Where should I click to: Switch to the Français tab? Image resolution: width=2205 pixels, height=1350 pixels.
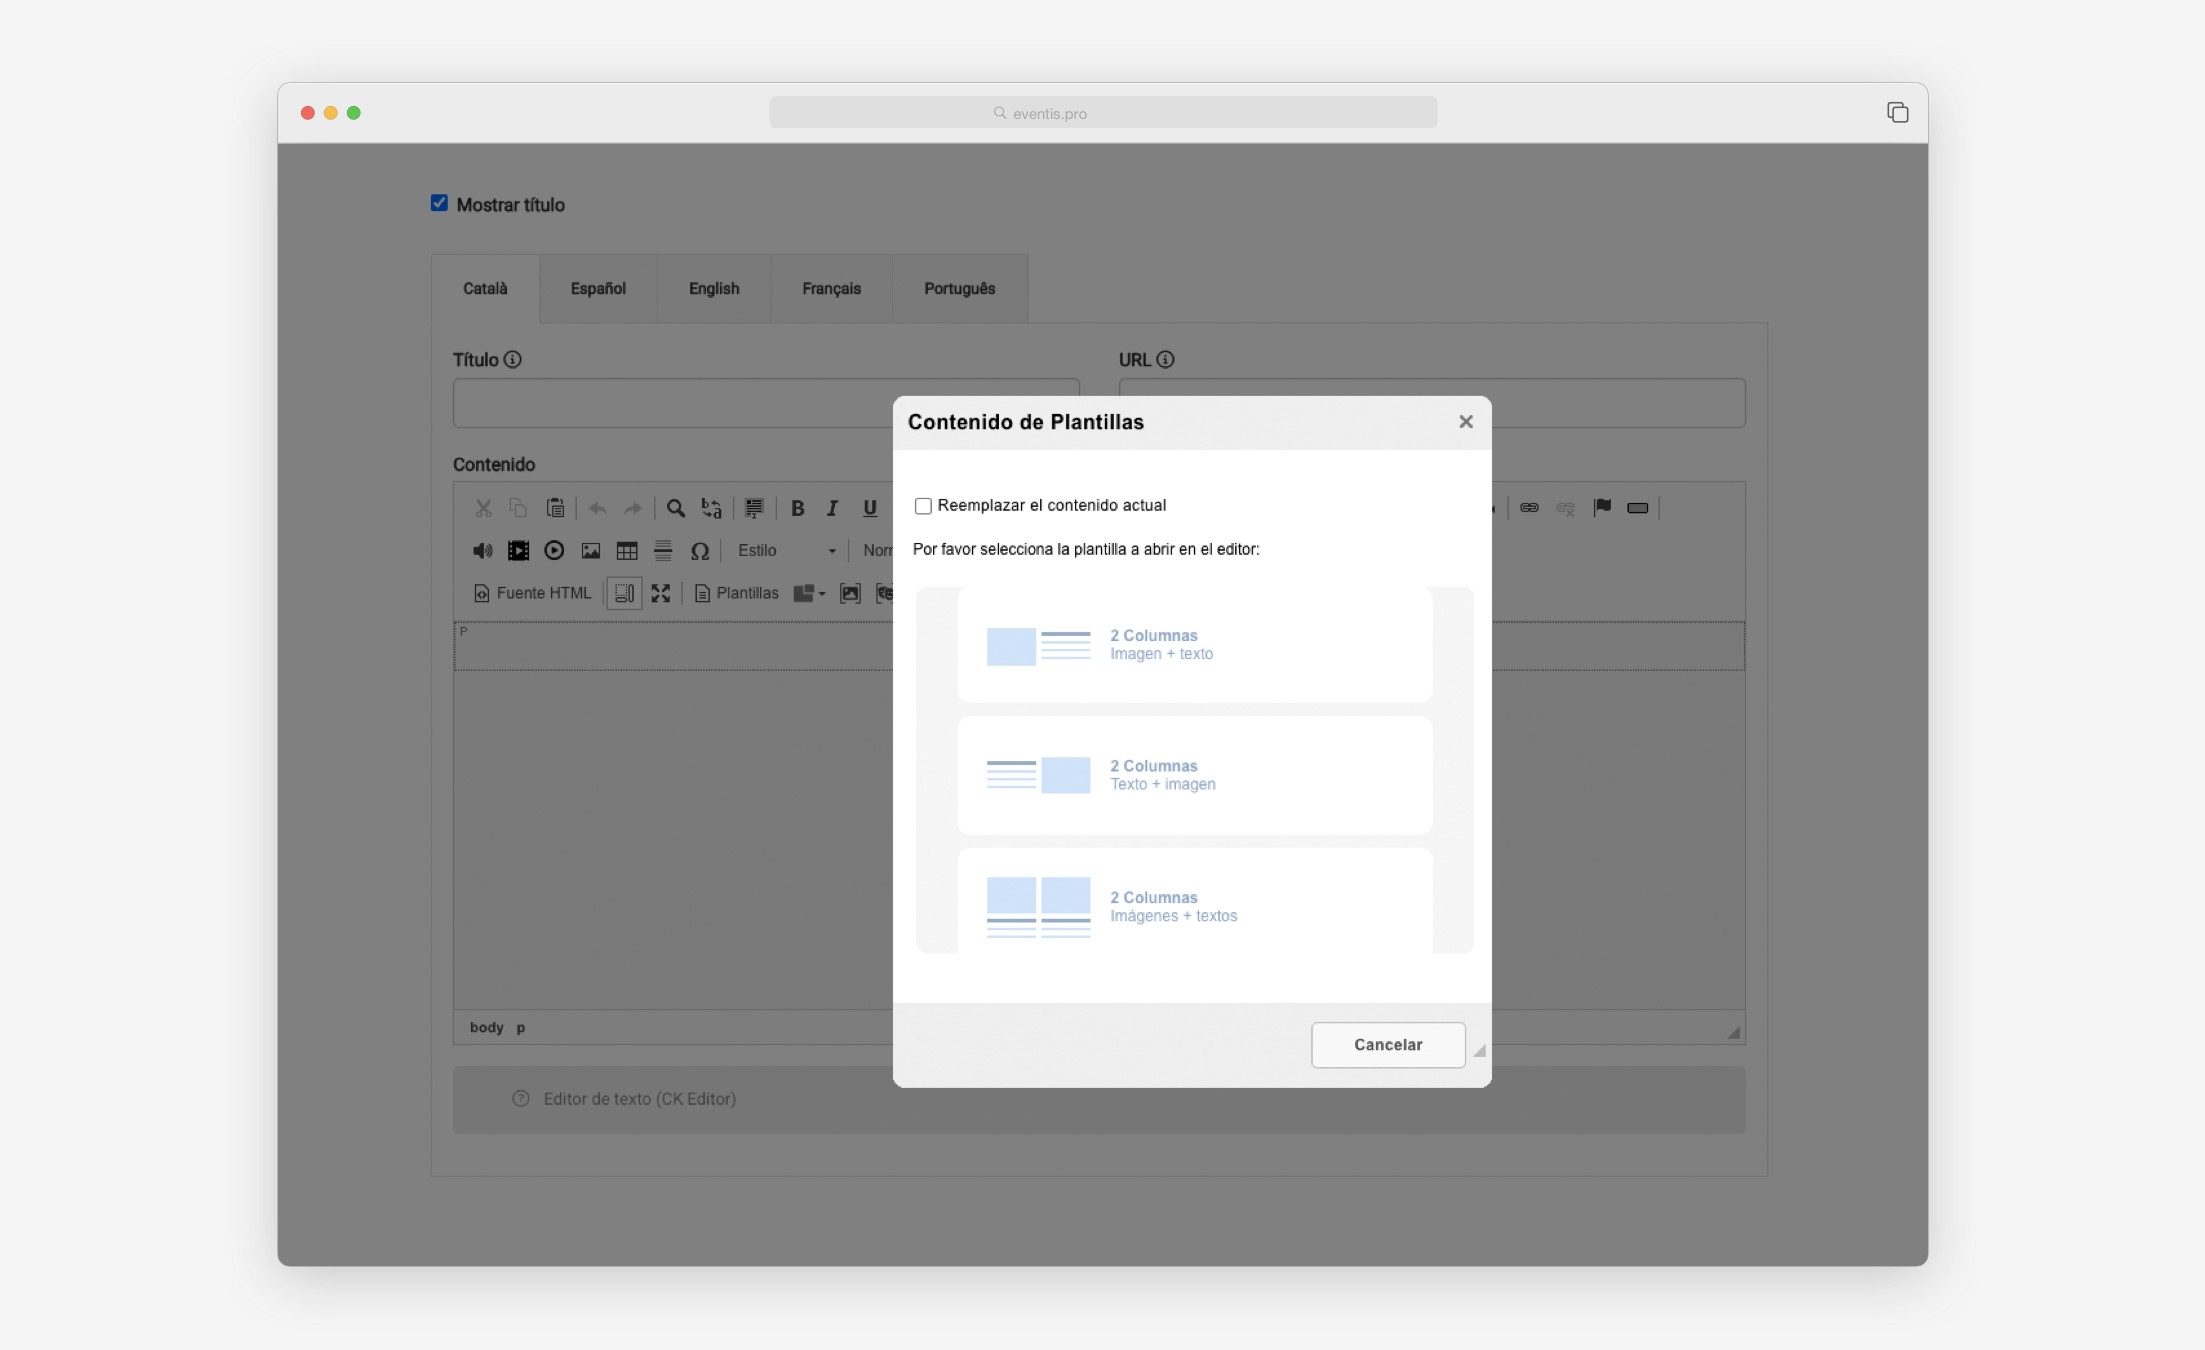click(831, 288)
